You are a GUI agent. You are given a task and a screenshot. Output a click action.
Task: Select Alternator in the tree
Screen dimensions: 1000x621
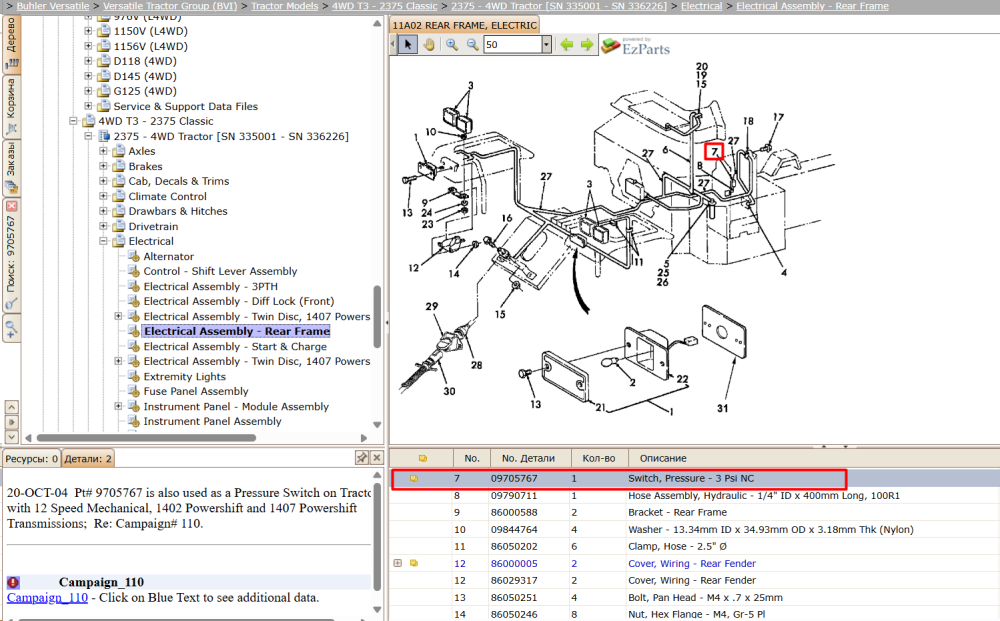click(x=168, y=256)
